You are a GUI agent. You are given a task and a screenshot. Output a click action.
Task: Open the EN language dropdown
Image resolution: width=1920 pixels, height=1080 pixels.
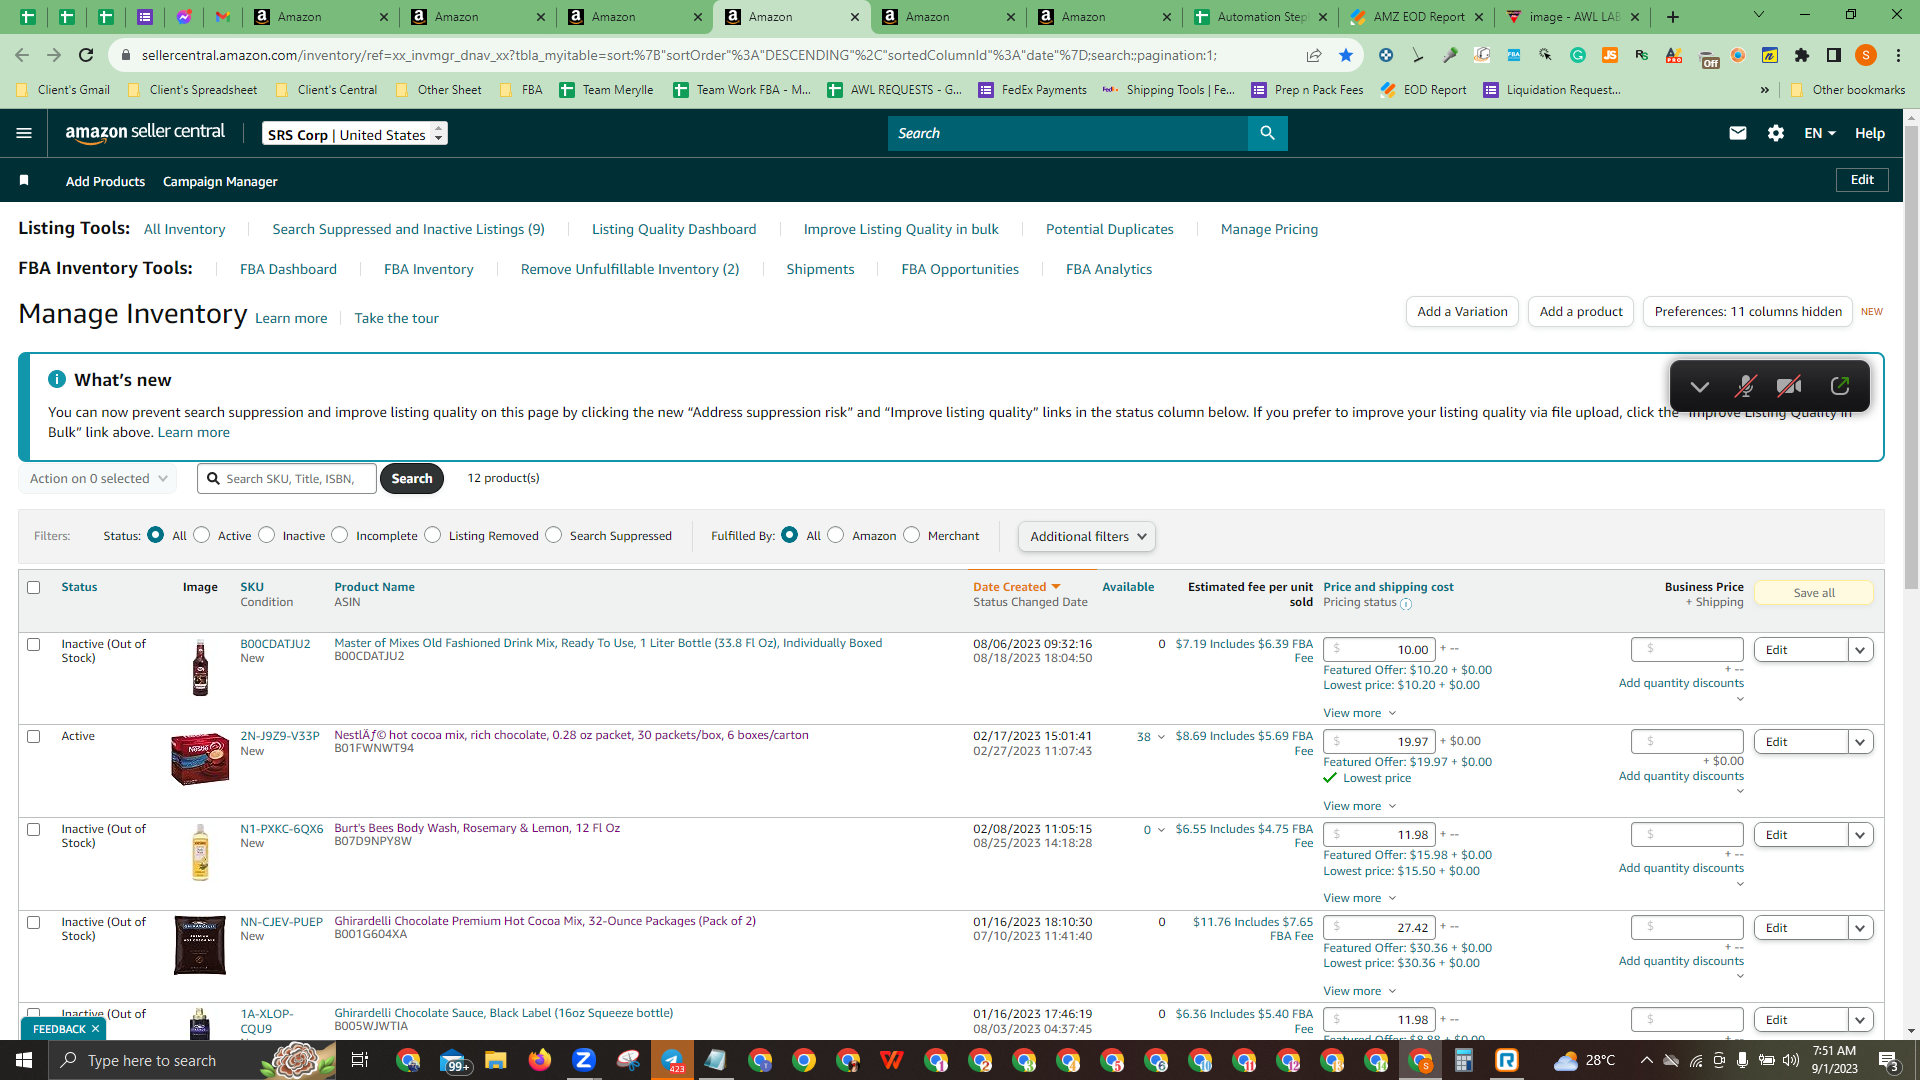pos(1820,133)
